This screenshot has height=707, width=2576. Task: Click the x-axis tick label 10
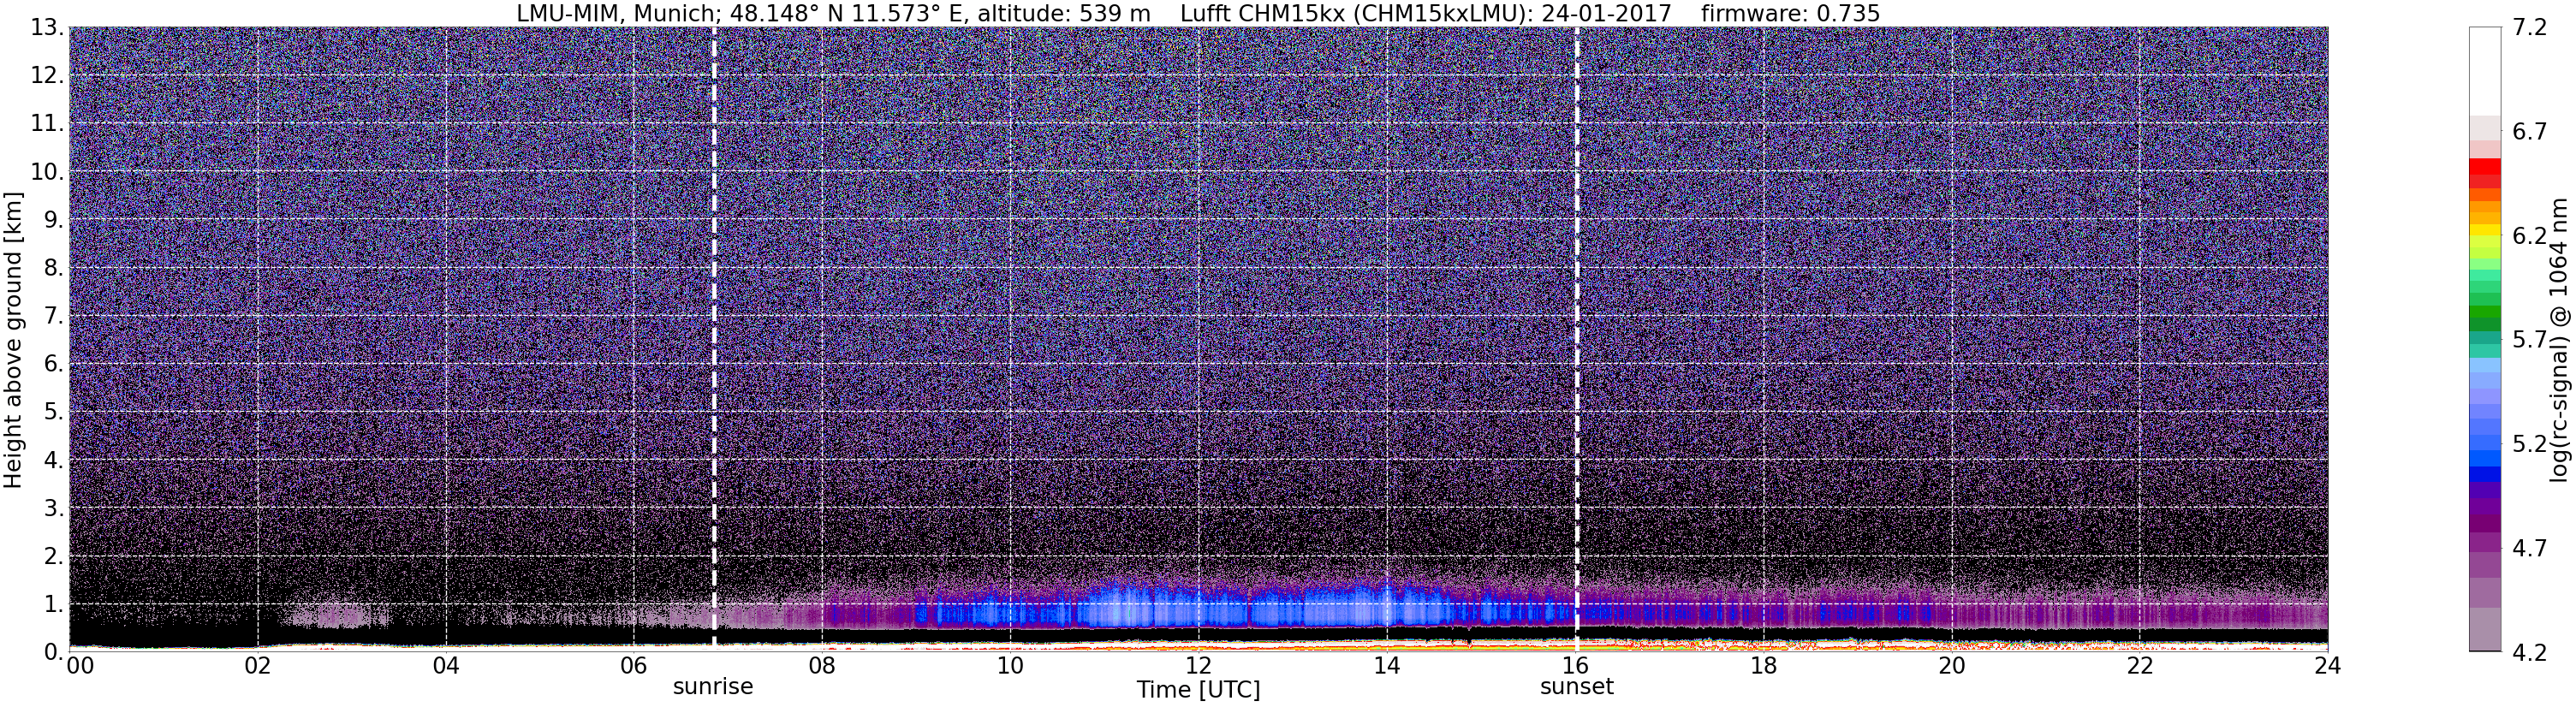1010,666
